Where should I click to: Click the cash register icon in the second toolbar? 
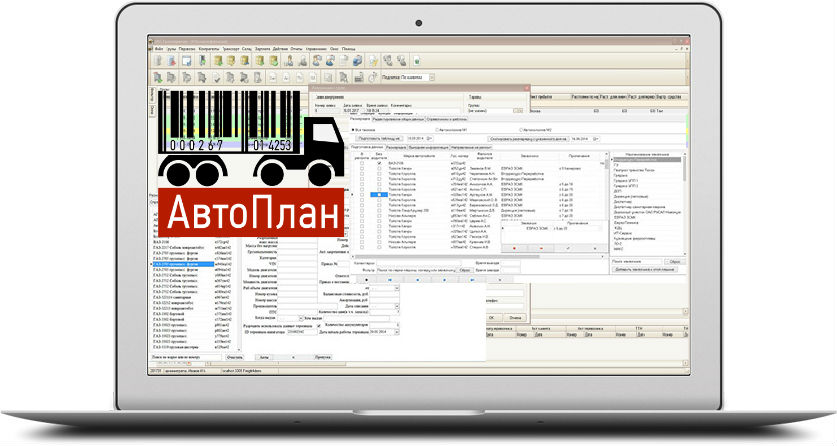[x=358, y=77]
